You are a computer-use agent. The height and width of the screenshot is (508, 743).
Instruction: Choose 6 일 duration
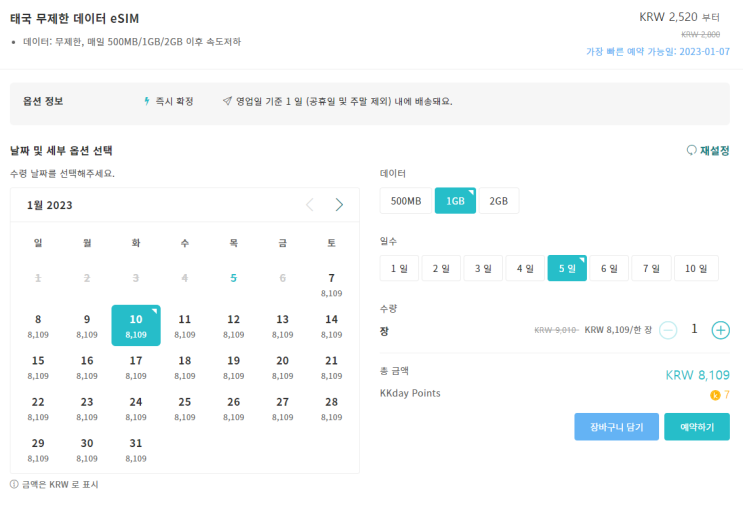point(609,268)
